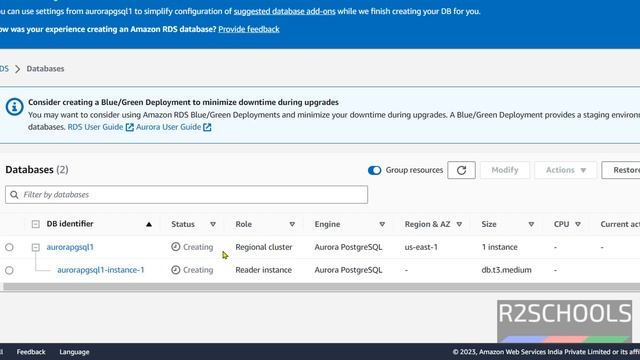Click the refresh databases button
The height and width of the screenshot is (360, 640).
point(461,170)
